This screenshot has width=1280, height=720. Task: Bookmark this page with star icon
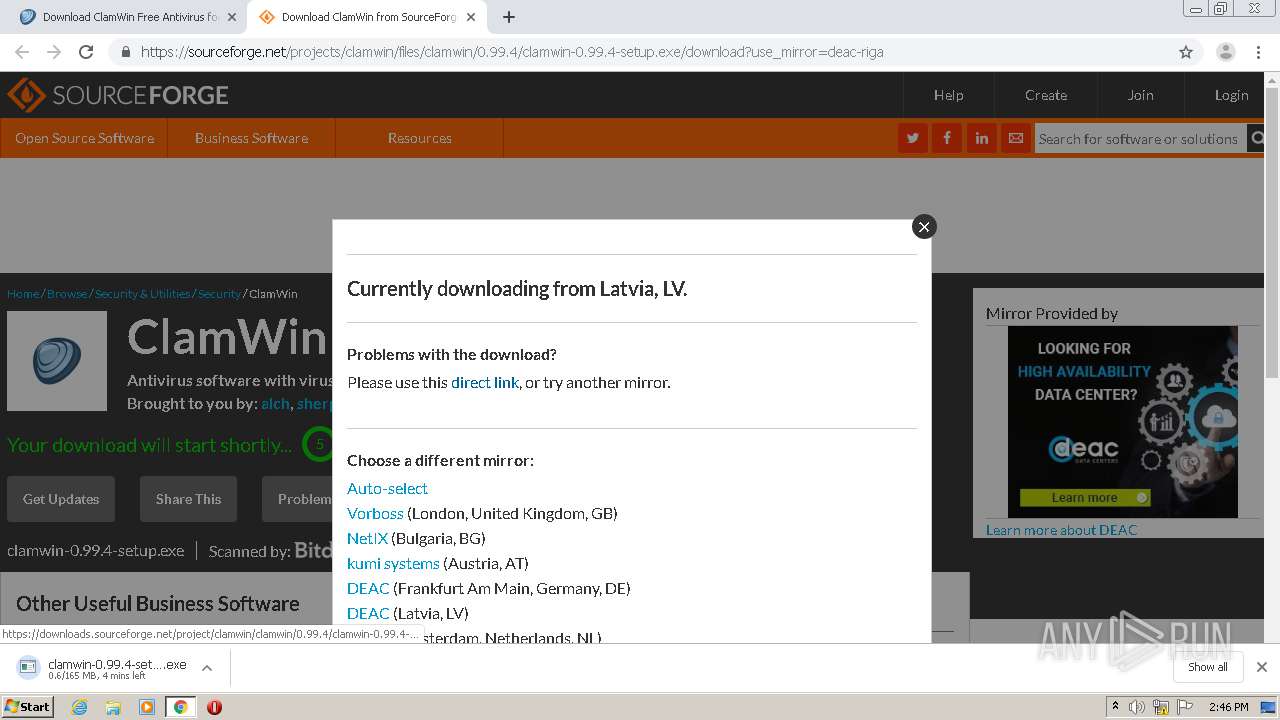(x=1186, y=52)
